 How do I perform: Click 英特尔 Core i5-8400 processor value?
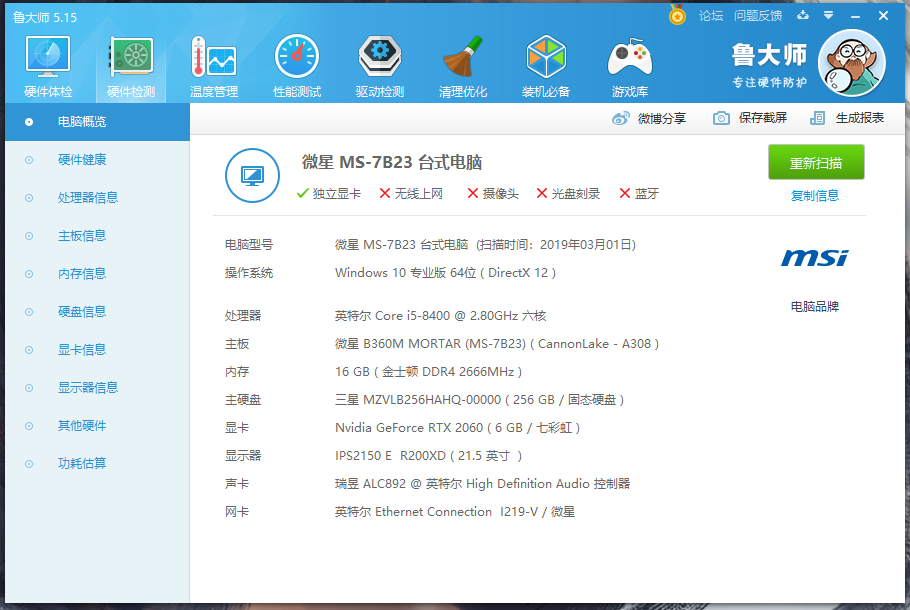pos(440,316)
